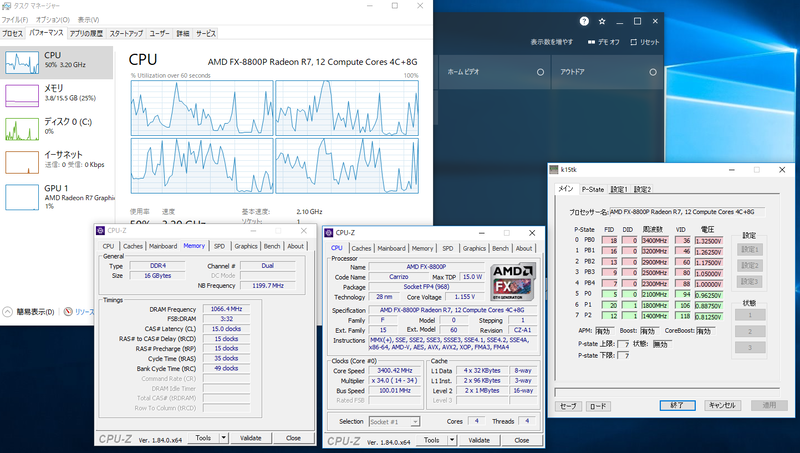Viewport: 800px width, 453px height.
Task: Click the star favorite icon in dark window
Action: [x=602, y=21]
